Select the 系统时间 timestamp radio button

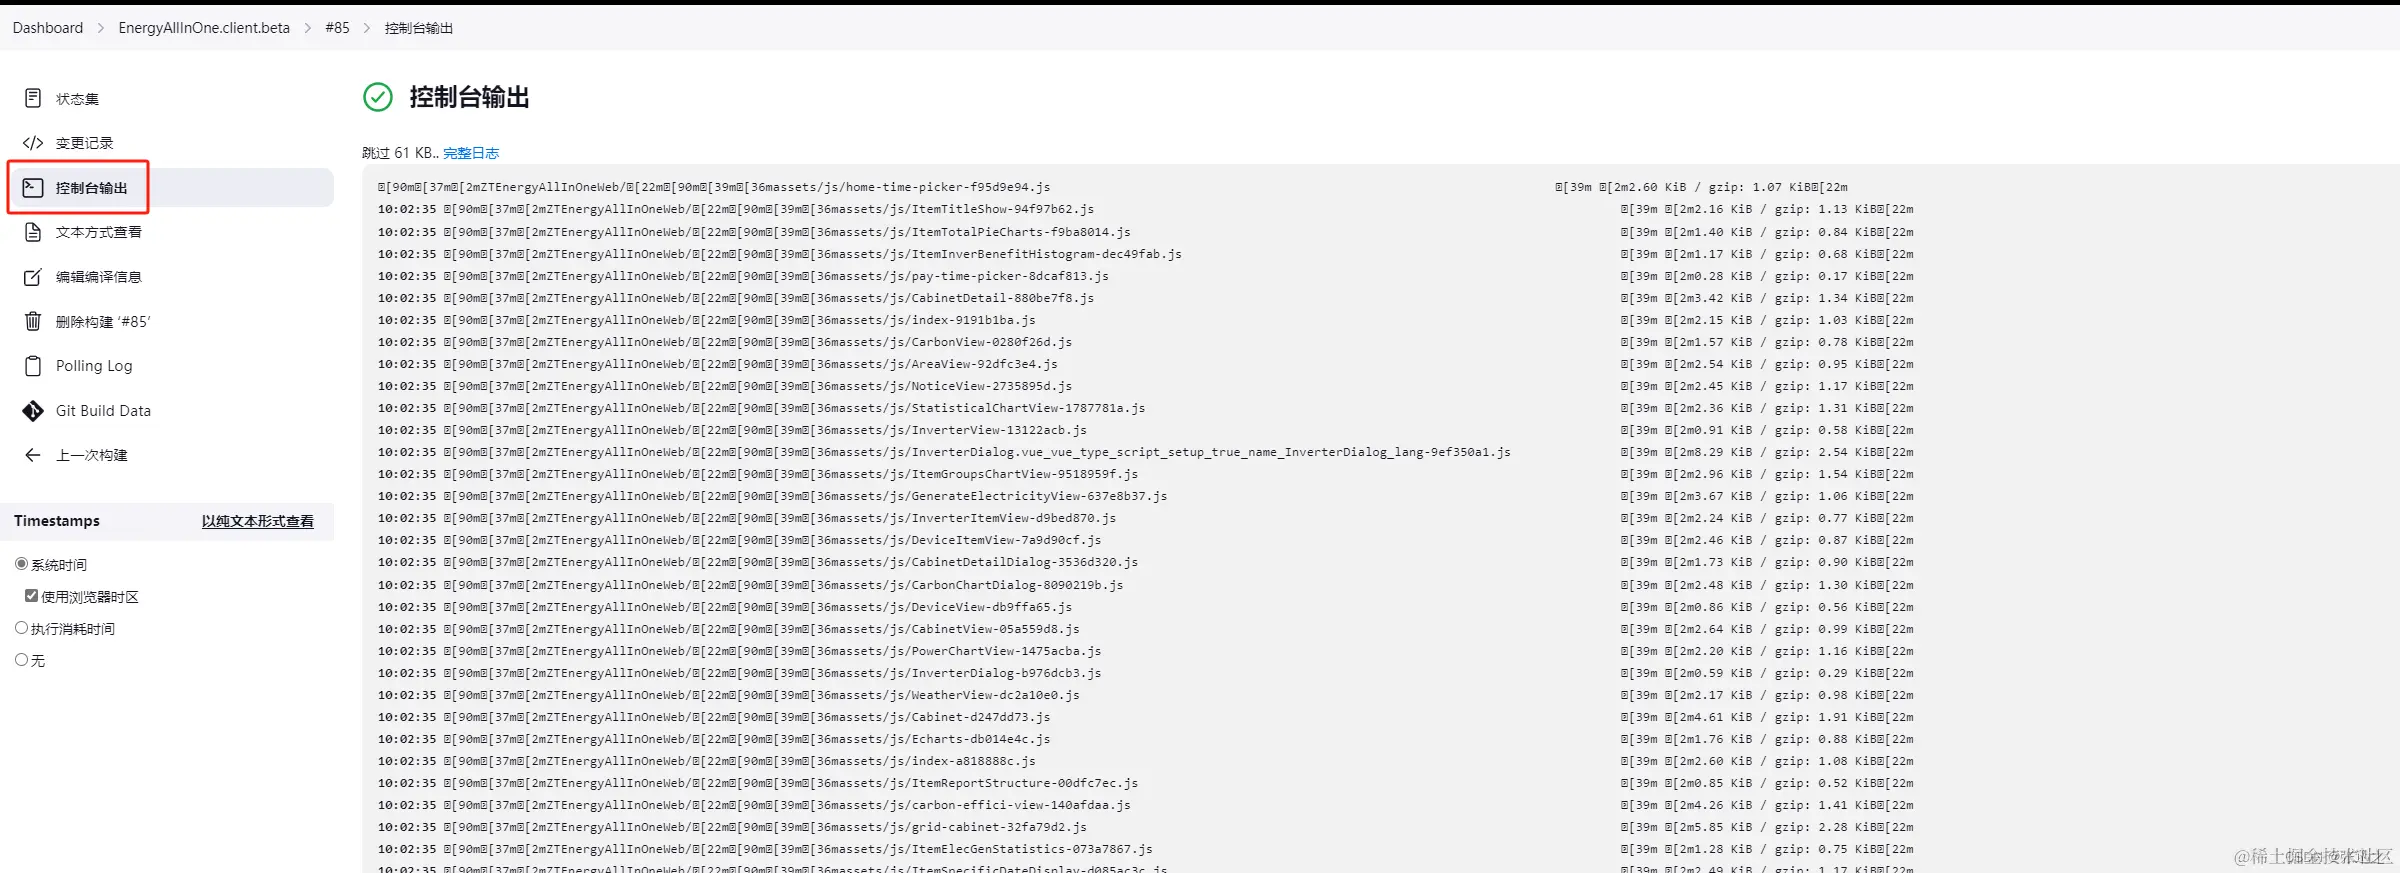(21, 564)
